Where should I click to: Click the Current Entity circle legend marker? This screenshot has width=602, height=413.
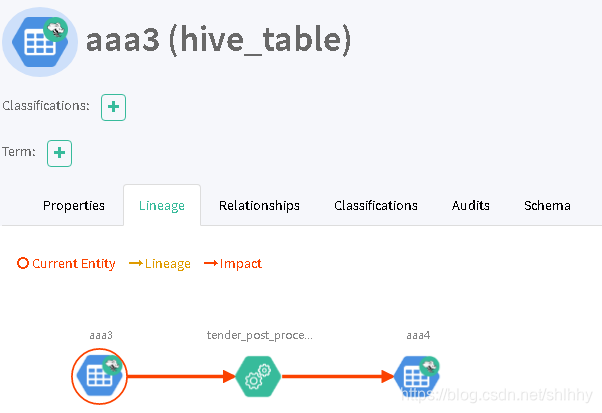click(23, 263)
